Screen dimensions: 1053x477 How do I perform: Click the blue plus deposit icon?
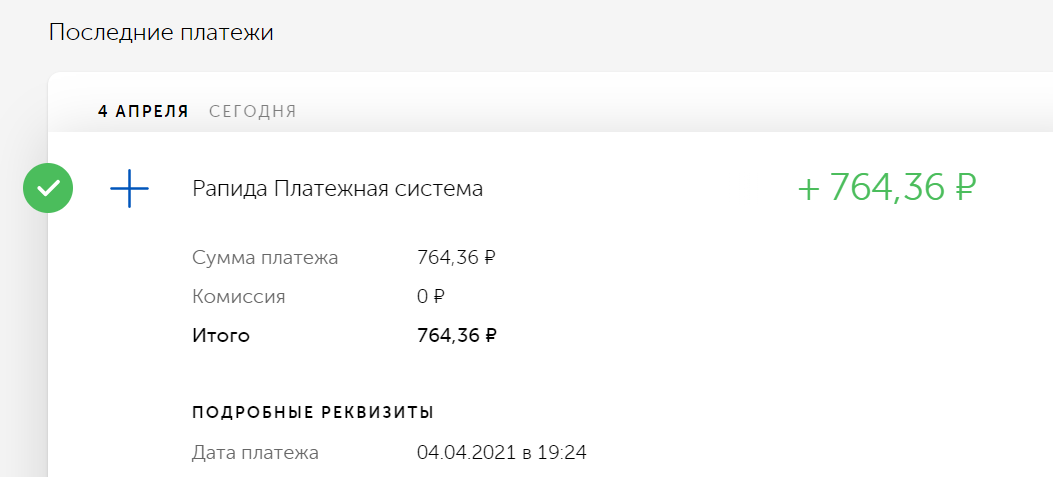click(x=129, y=189)
